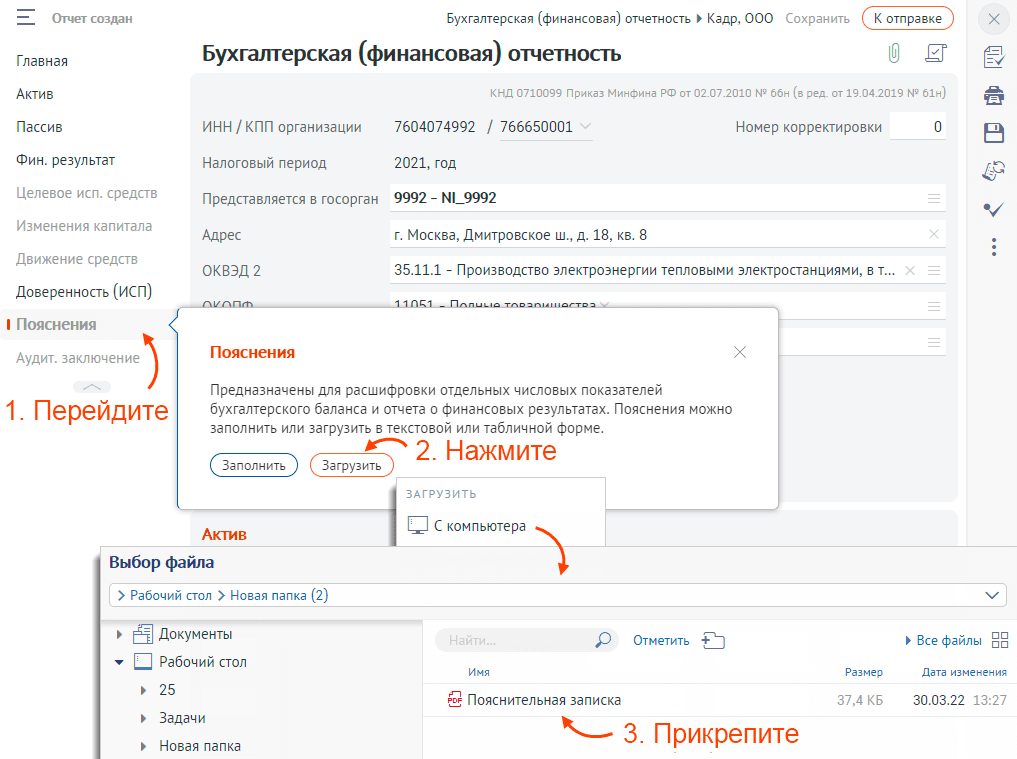
Task: Click the paperclip attachments icon
Action: point(894,53)
